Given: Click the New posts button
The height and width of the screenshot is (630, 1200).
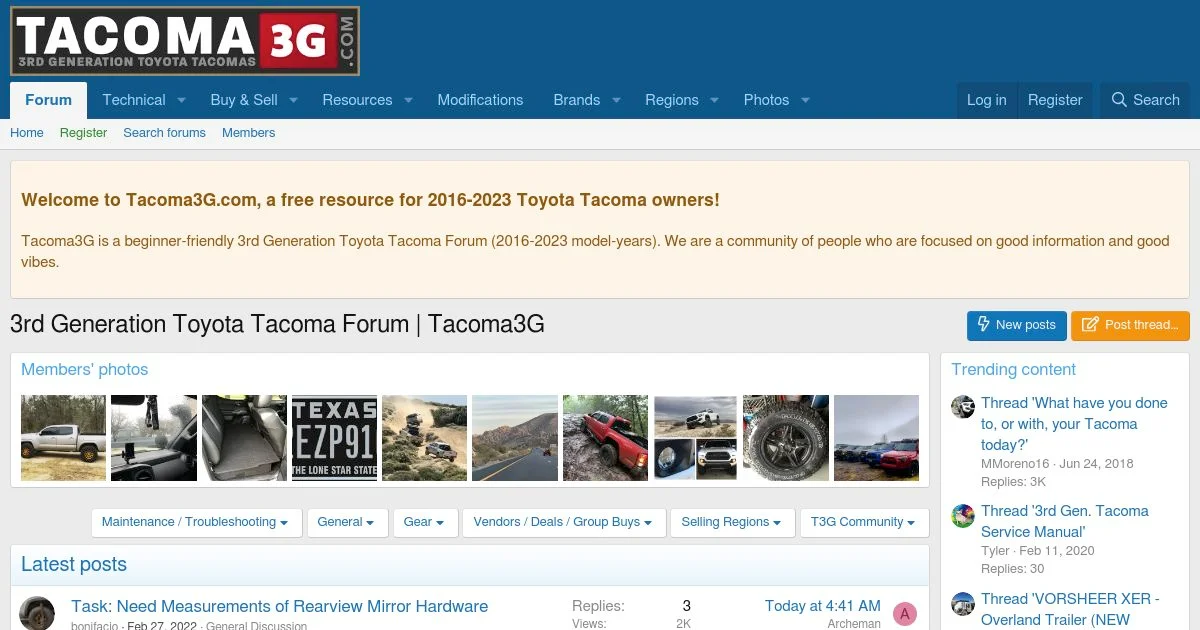Looking at the screenshot, I should (1017, 325).
